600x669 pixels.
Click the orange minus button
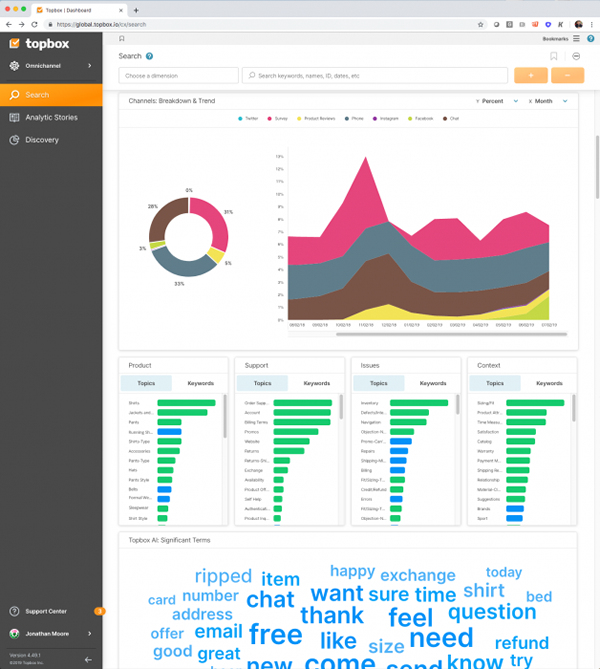[567, 75]
